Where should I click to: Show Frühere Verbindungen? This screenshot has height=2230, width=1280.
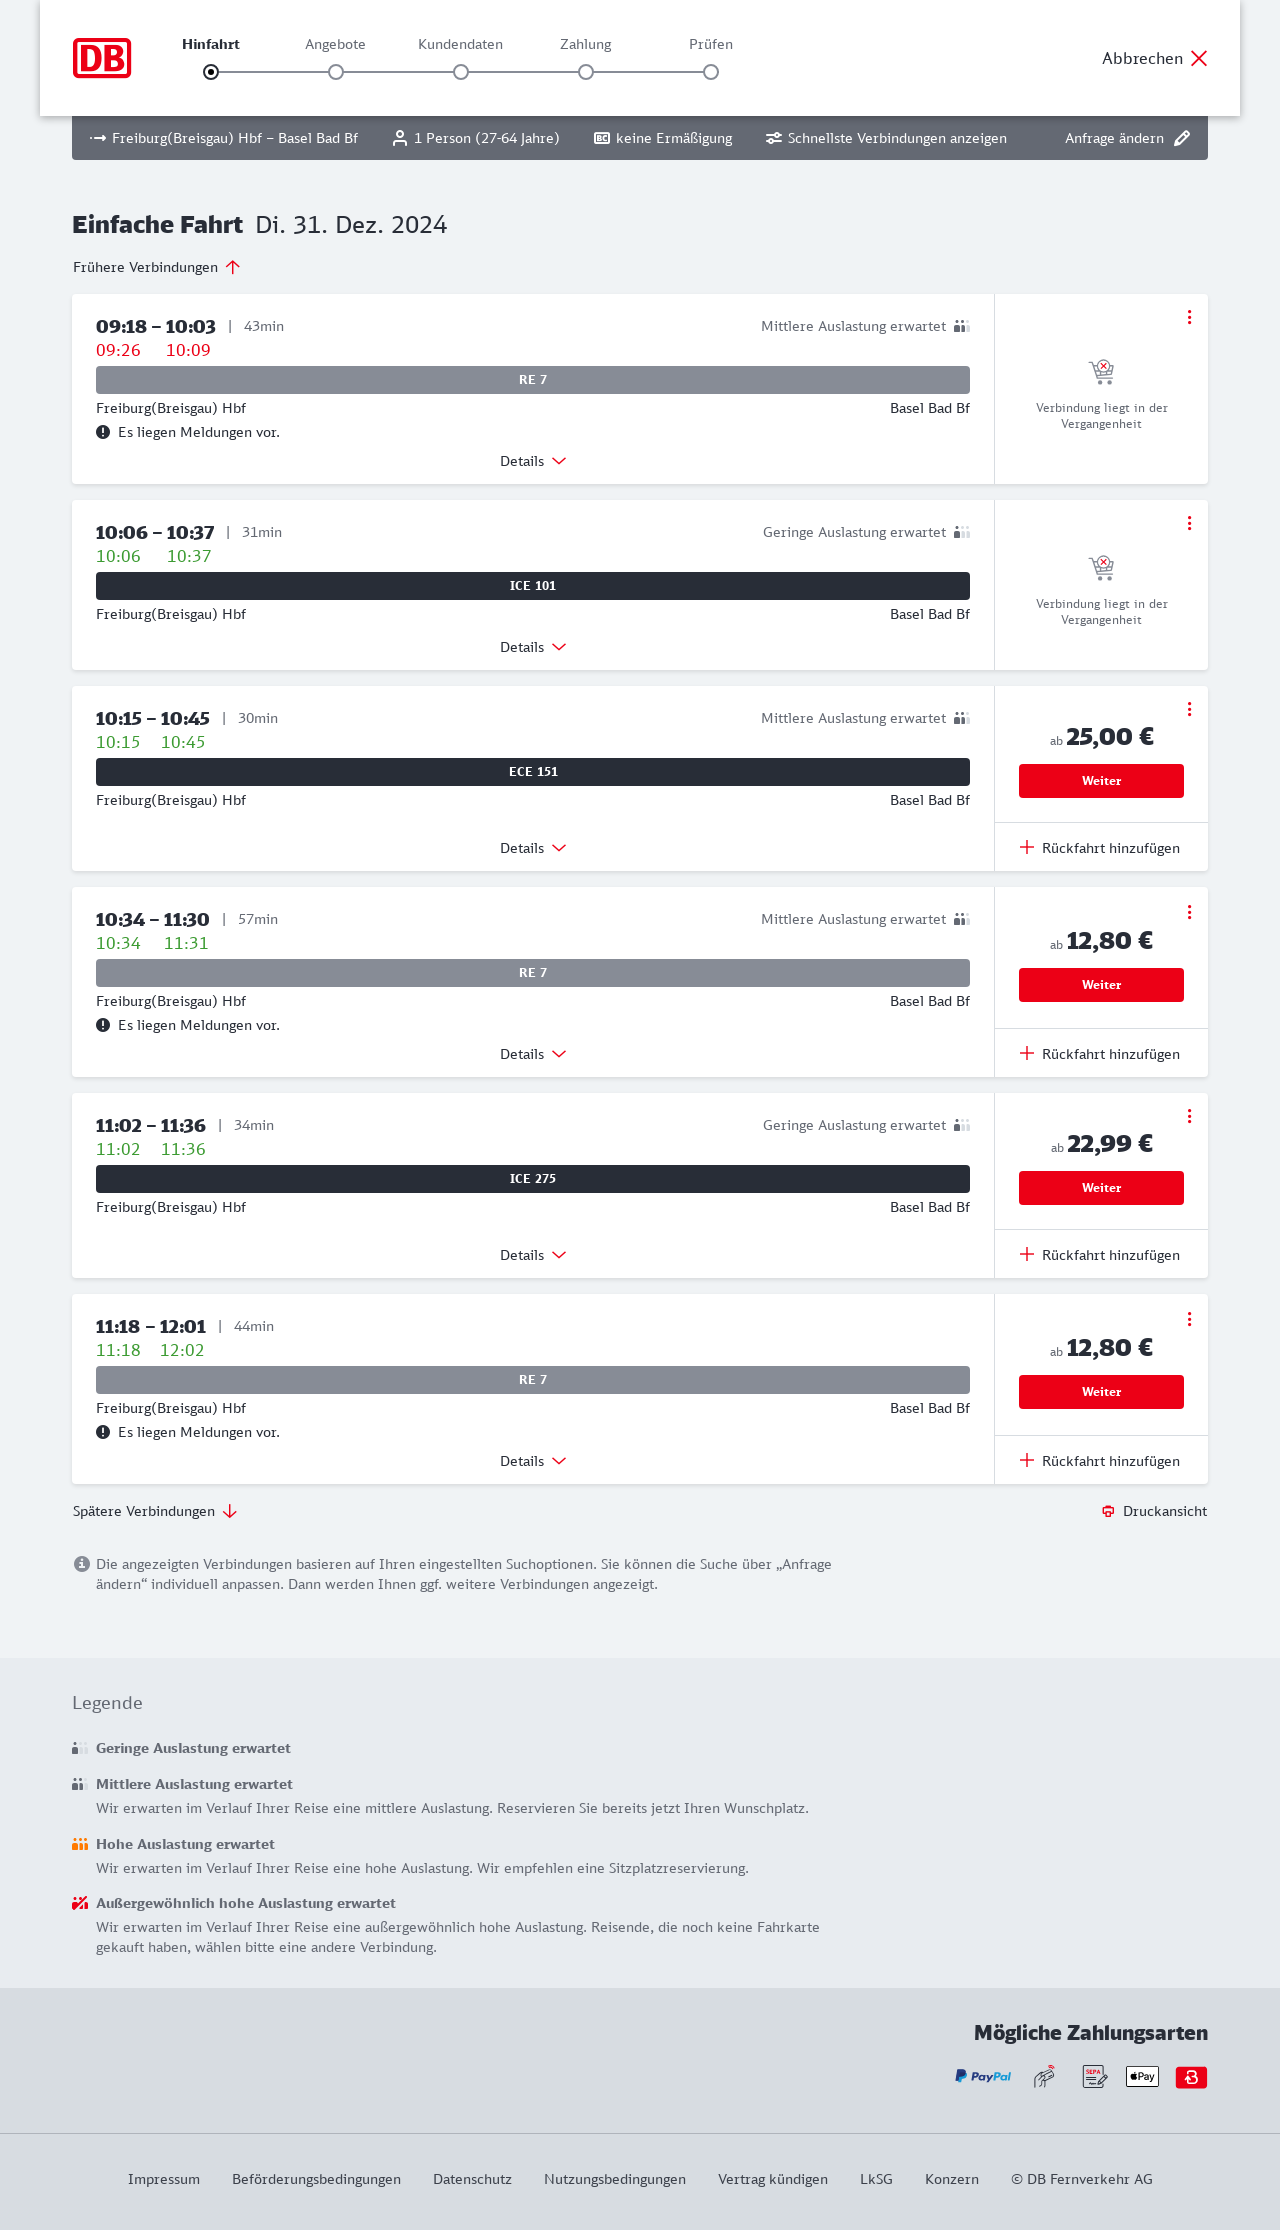(156, 267)
